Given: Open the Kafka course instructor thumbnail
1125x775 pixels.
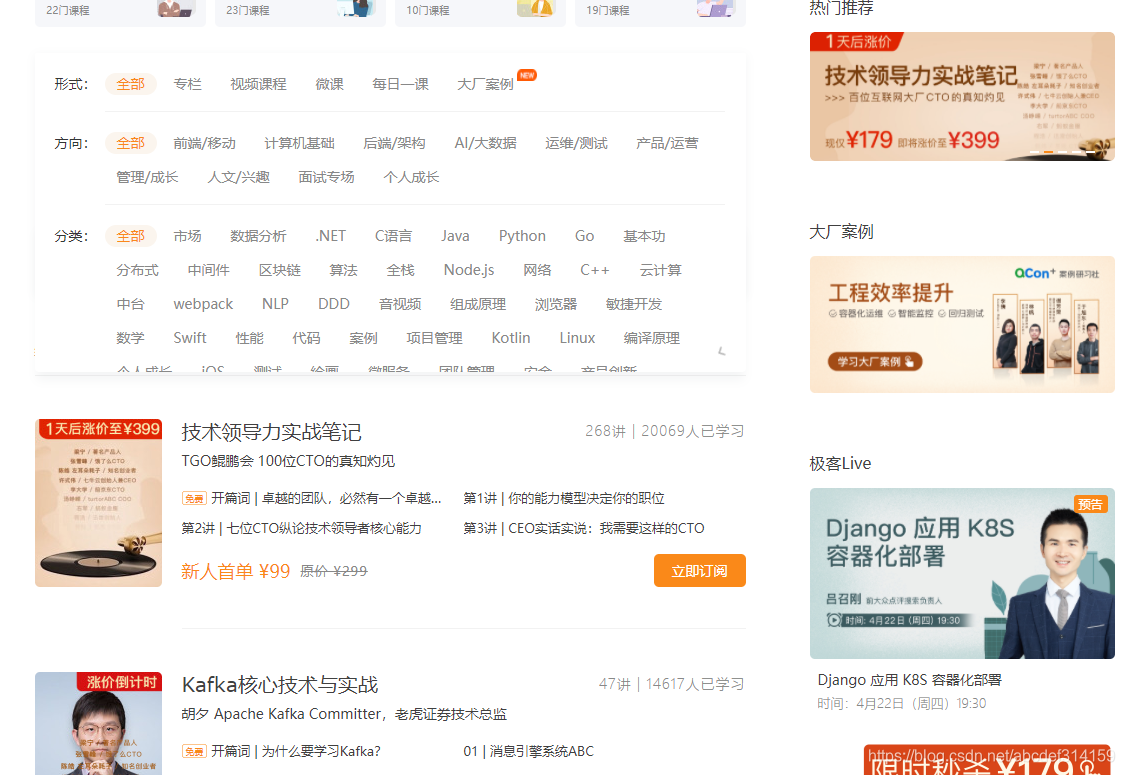Looking at the screenshot, I should pos(98,723).
